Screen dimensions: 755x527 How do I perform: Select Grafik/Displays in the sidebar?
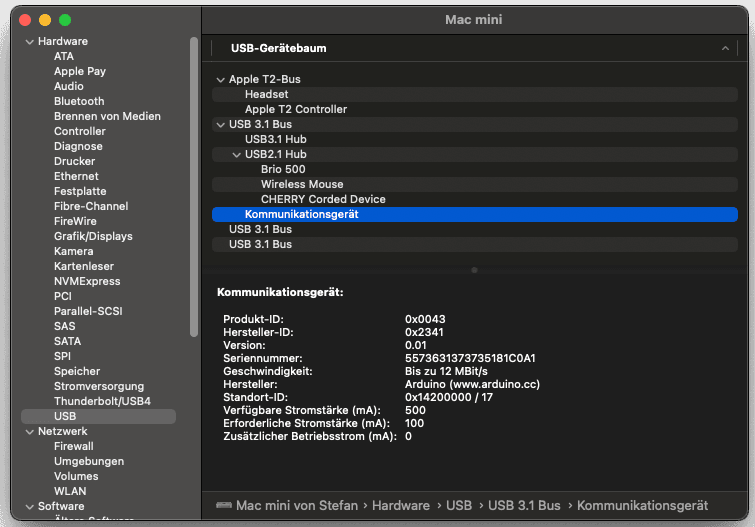point(93,236)
